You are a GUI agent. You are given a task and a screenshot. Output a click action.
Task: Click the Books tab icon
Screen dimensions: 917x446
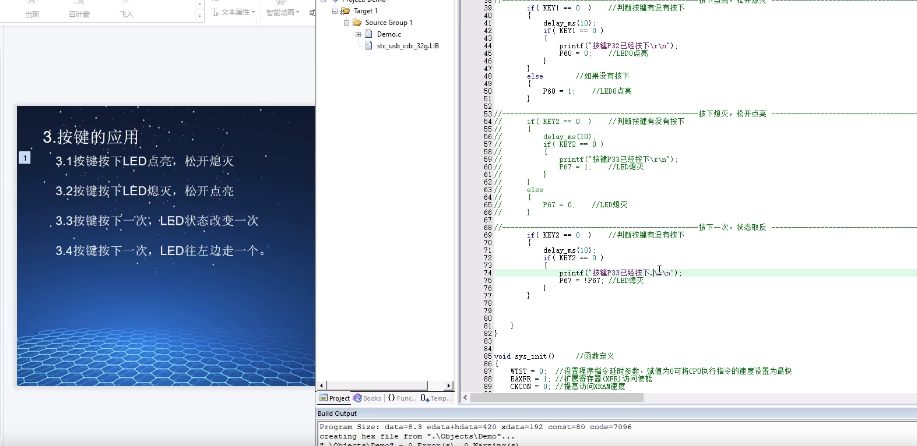(x=357, y=398)
